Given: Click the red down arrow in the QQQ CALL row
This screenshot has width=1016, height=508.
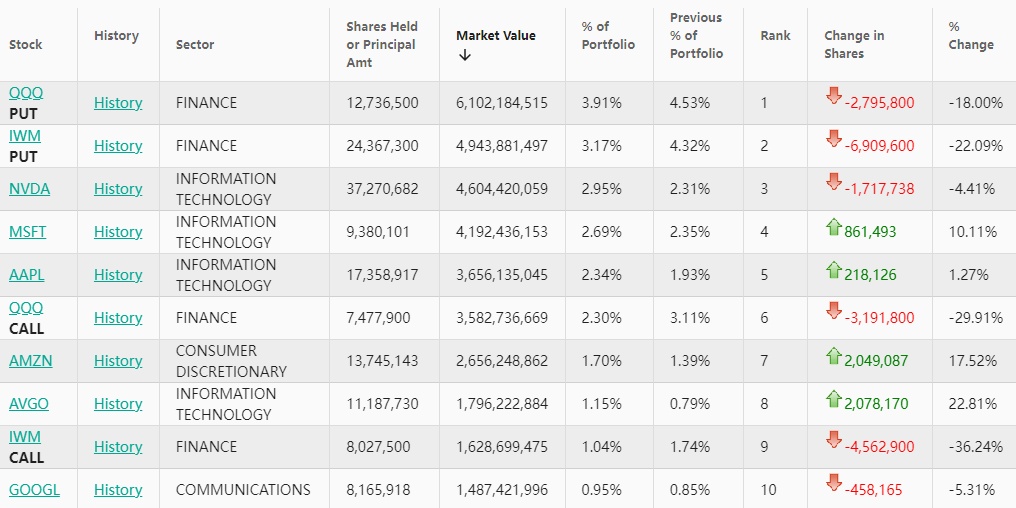Looking at the screenshot, I should [833, 311].
